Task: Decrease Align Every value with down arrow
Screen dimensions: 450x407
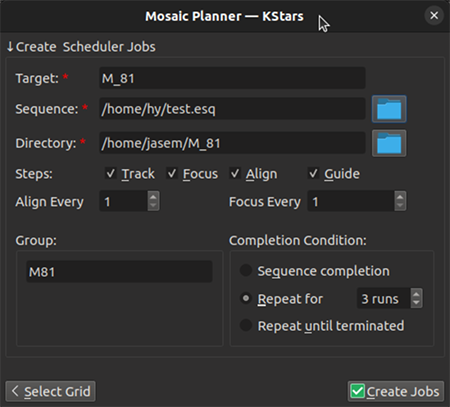Action: [153, 206]
